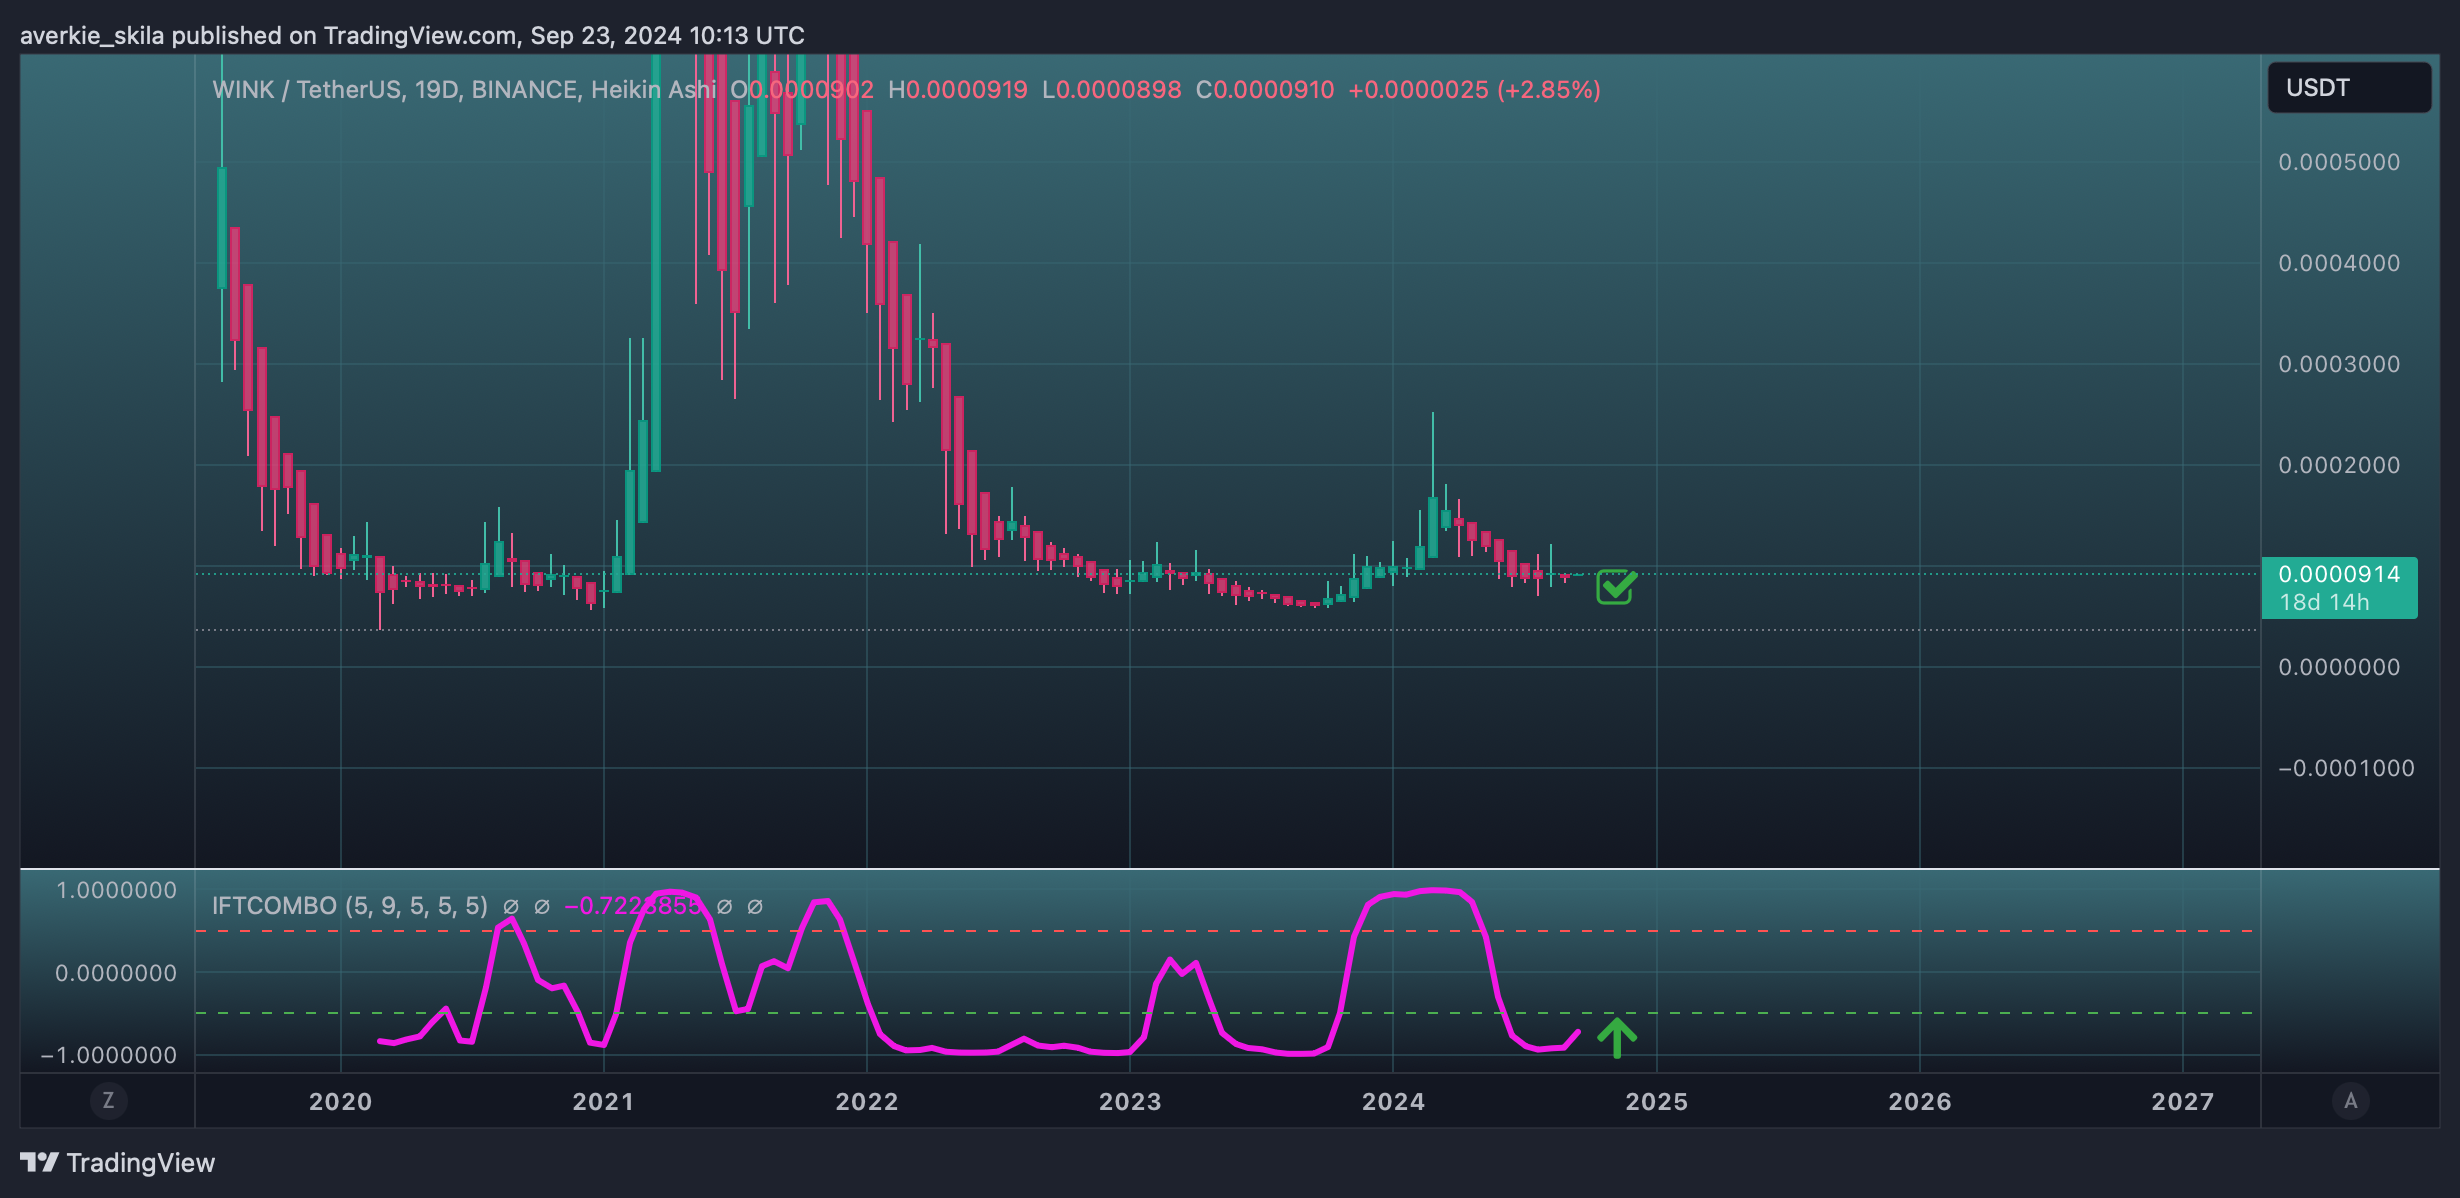Click the published by averkie_skila header text
Screen dimensions: 2460x1198
412,36
